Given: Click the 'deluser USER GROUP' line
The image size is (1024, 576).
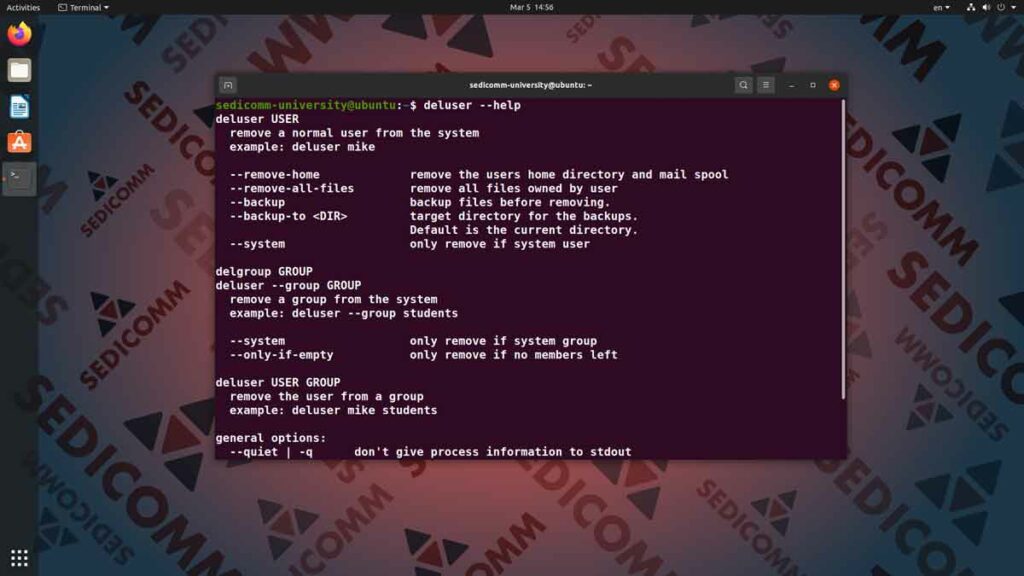Looking at the screenshot, I should (x=278, y=382).
